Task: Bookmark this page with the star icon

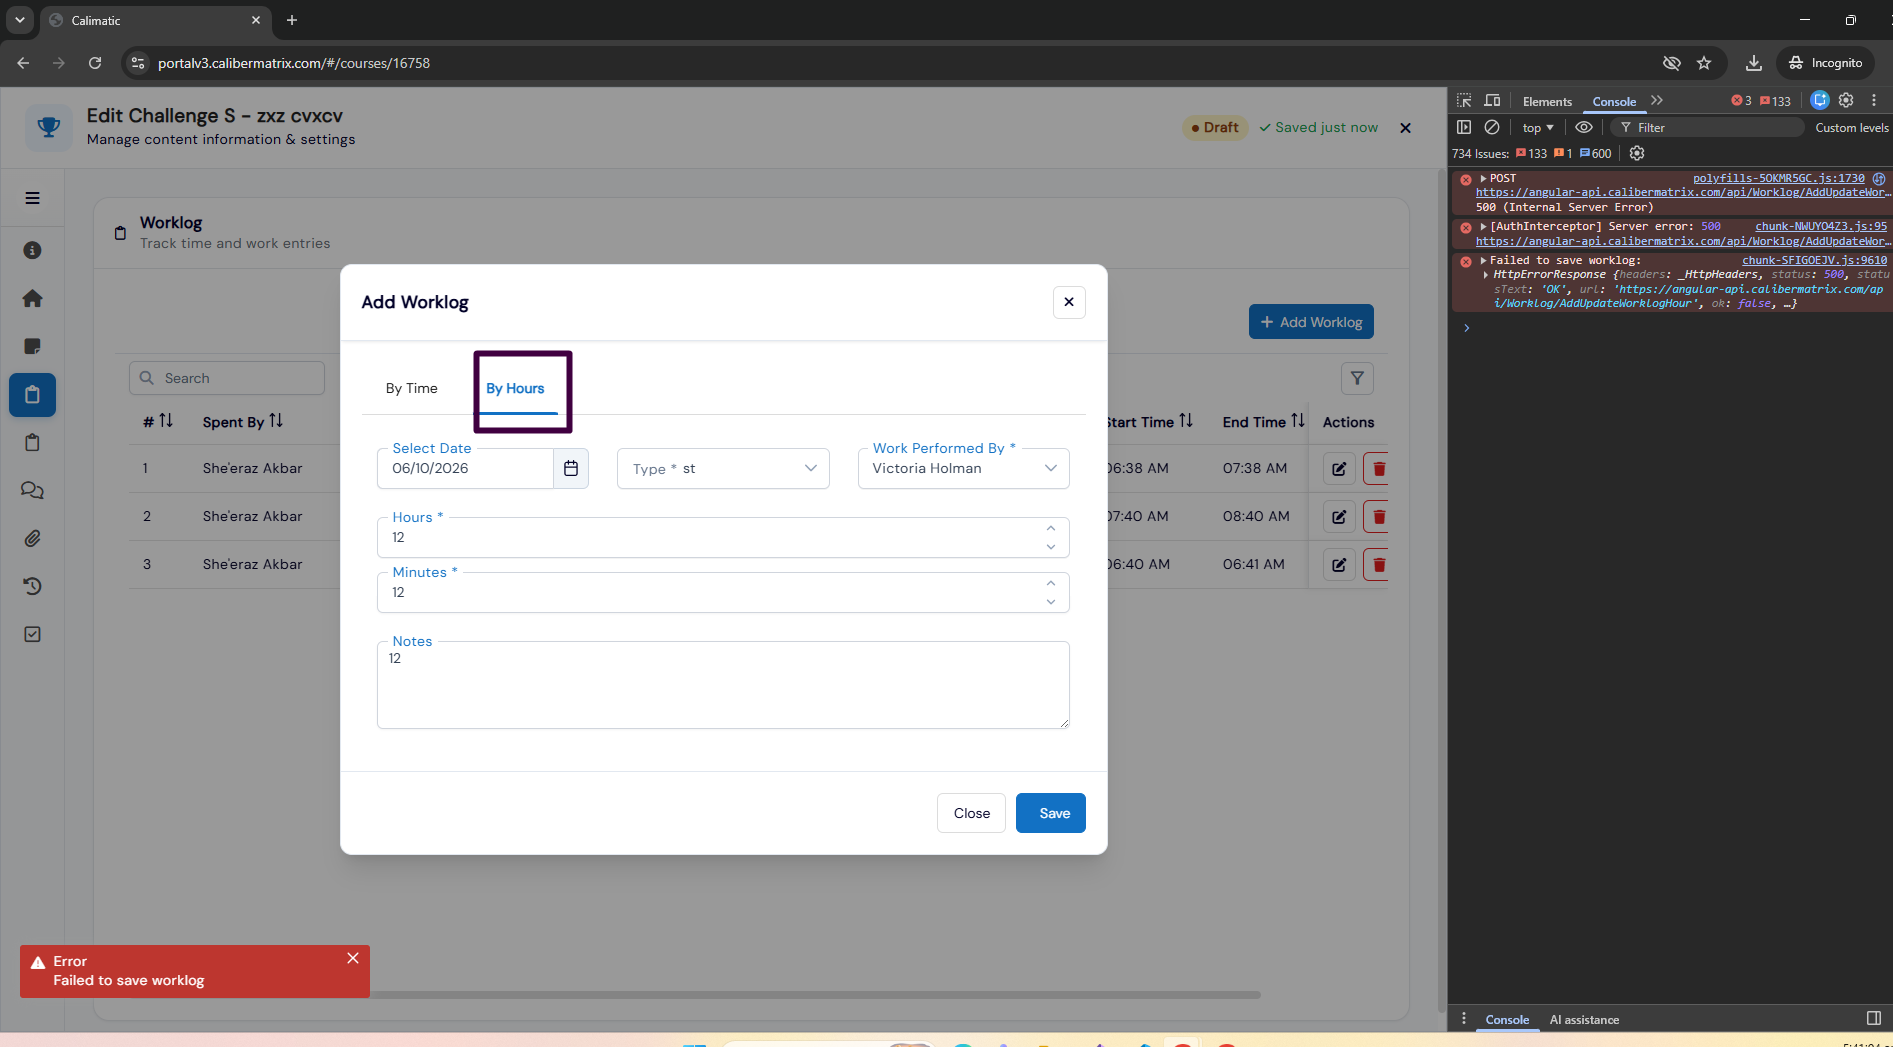Action: tap(1704, 63)
